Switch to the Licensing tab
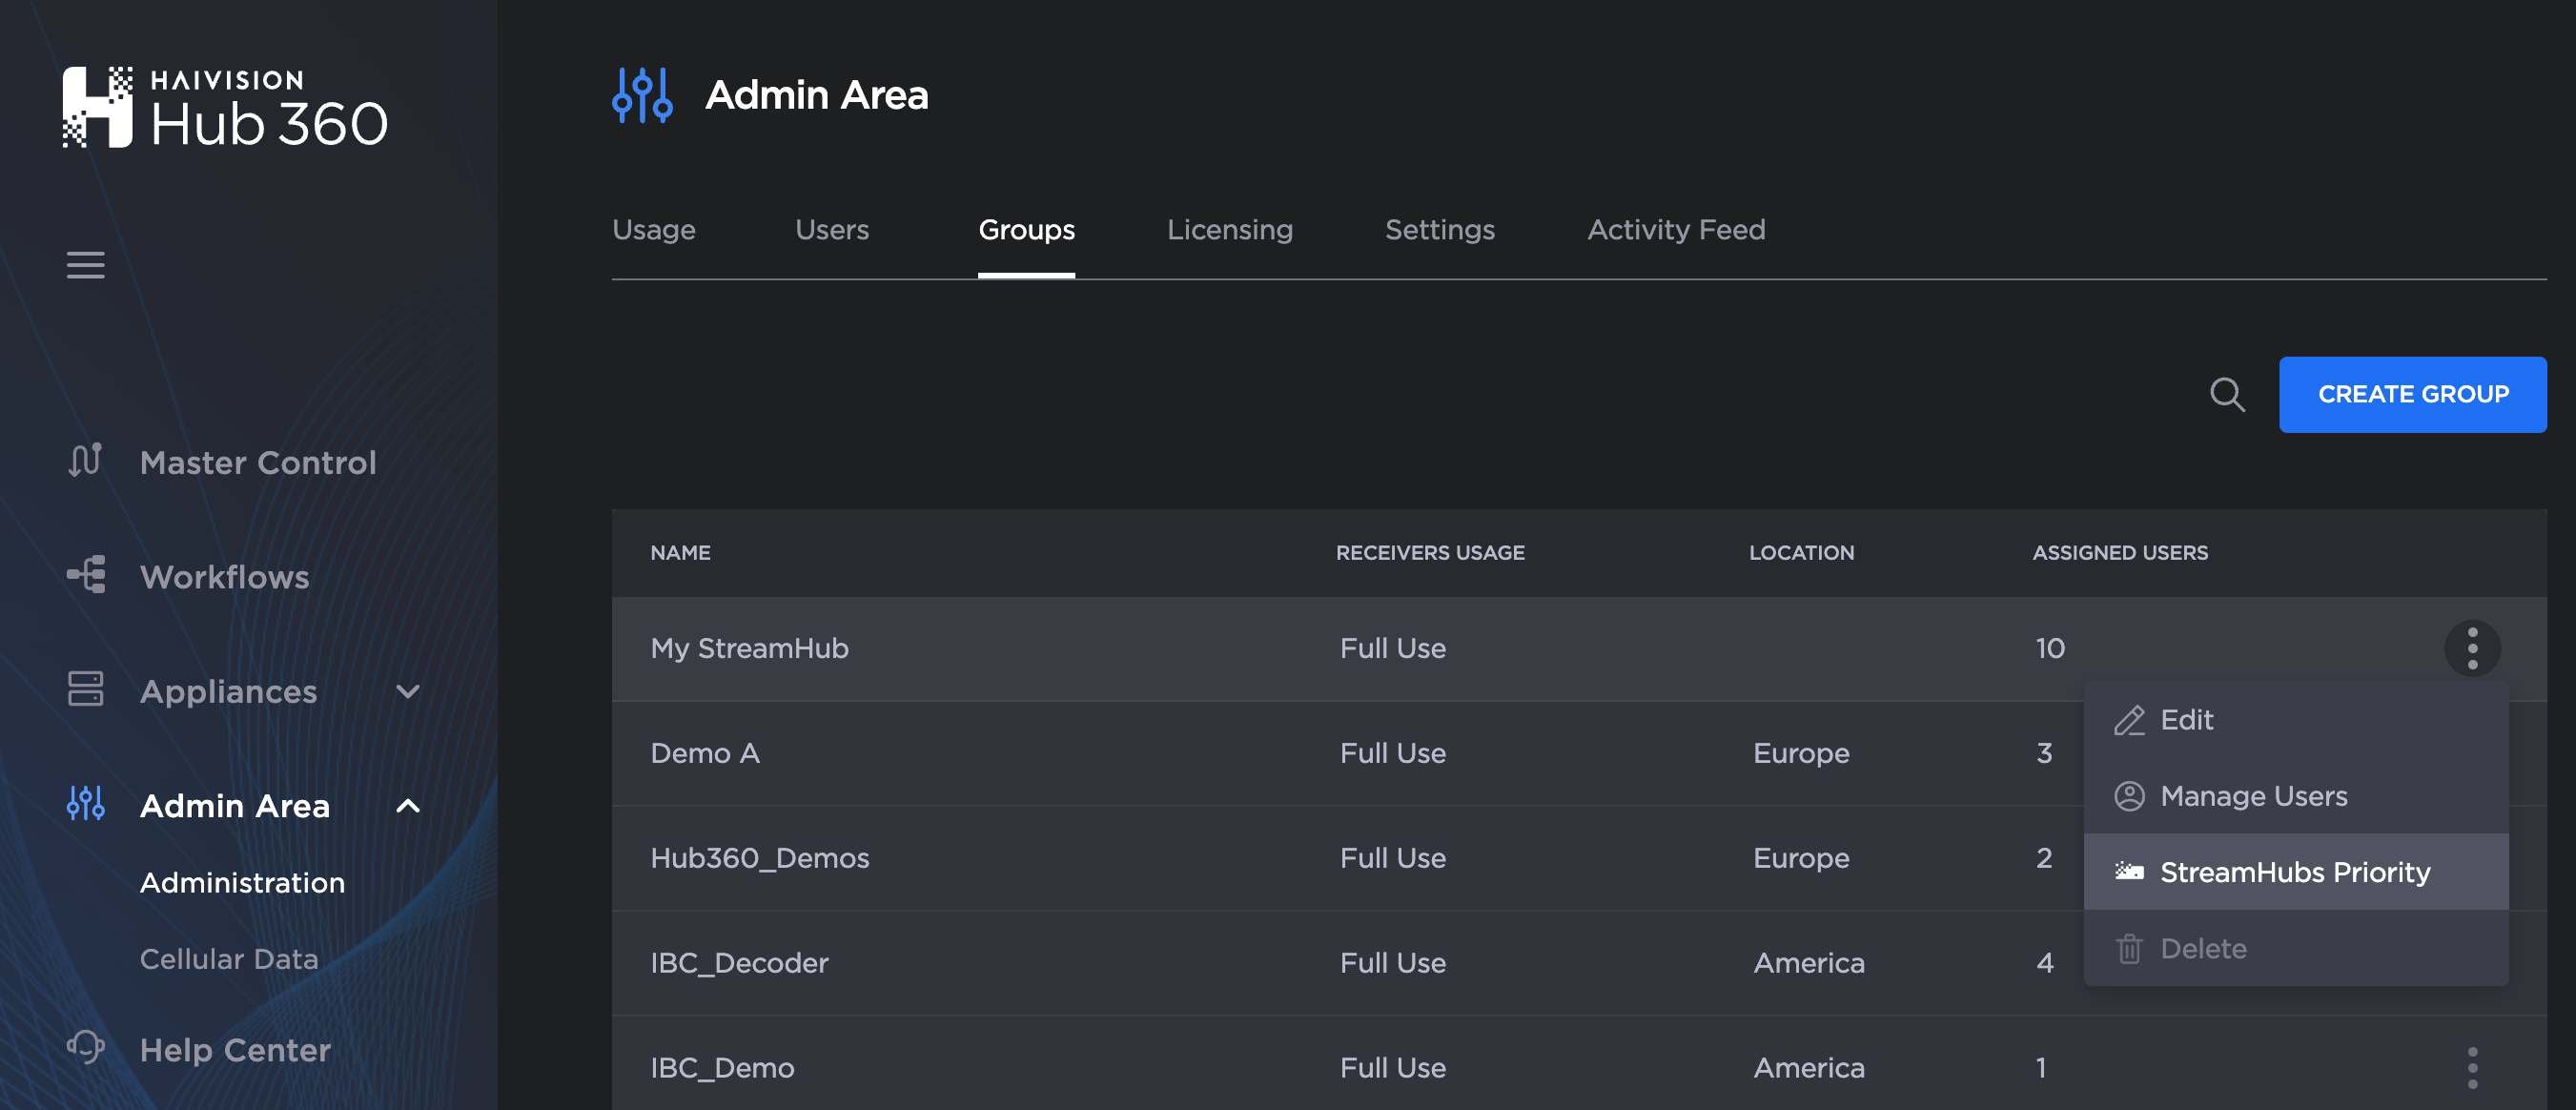 (x=1229, y=230)
